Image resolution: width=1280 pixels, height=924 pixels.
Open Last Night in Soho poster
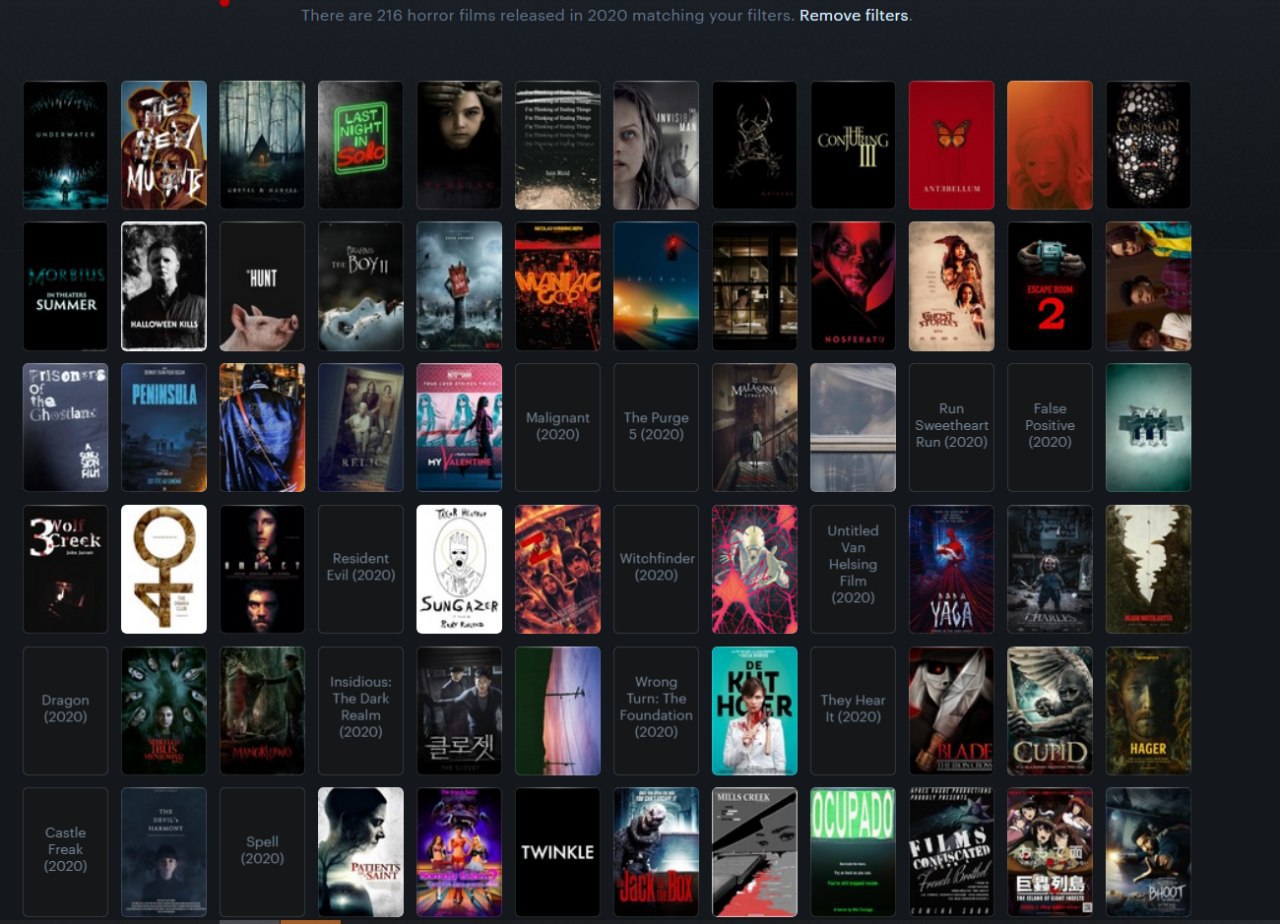coord(361,145)
